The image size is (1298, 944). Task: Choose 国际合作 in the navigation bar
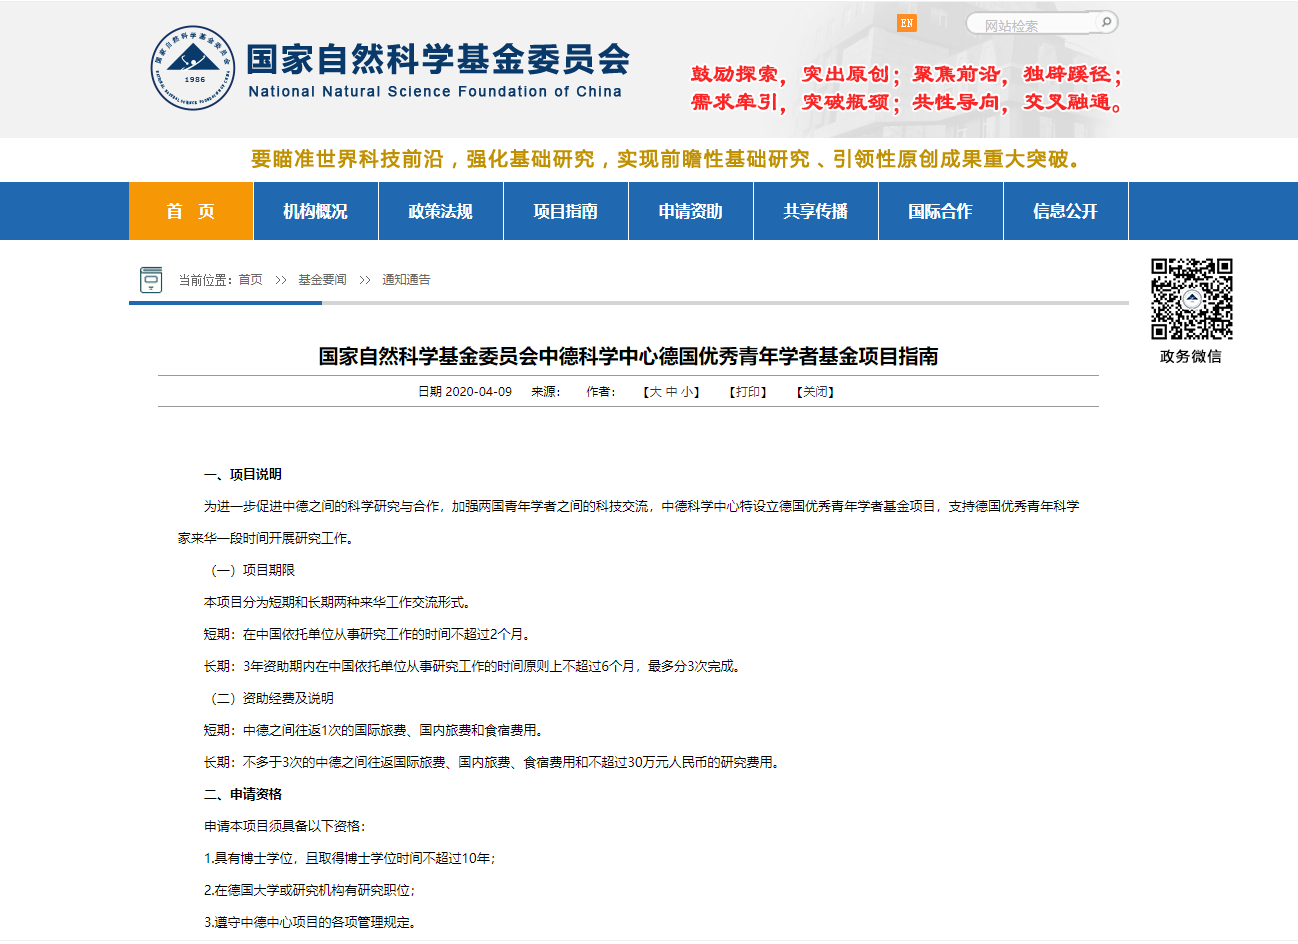[x=941, y=211]
